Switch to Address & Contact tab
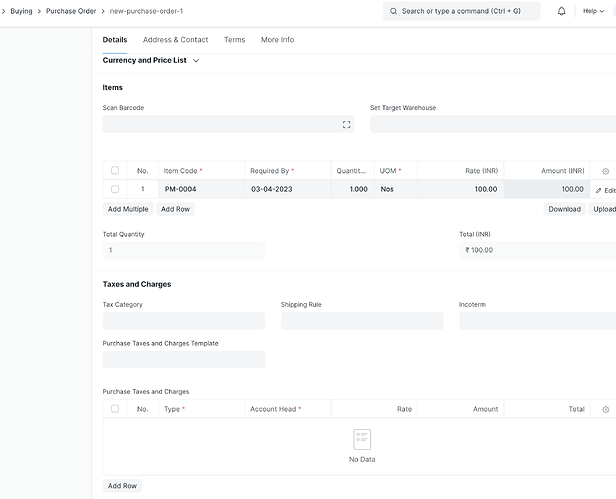The image size is (616, 499). pyautogui.click(x=175, y=40)
